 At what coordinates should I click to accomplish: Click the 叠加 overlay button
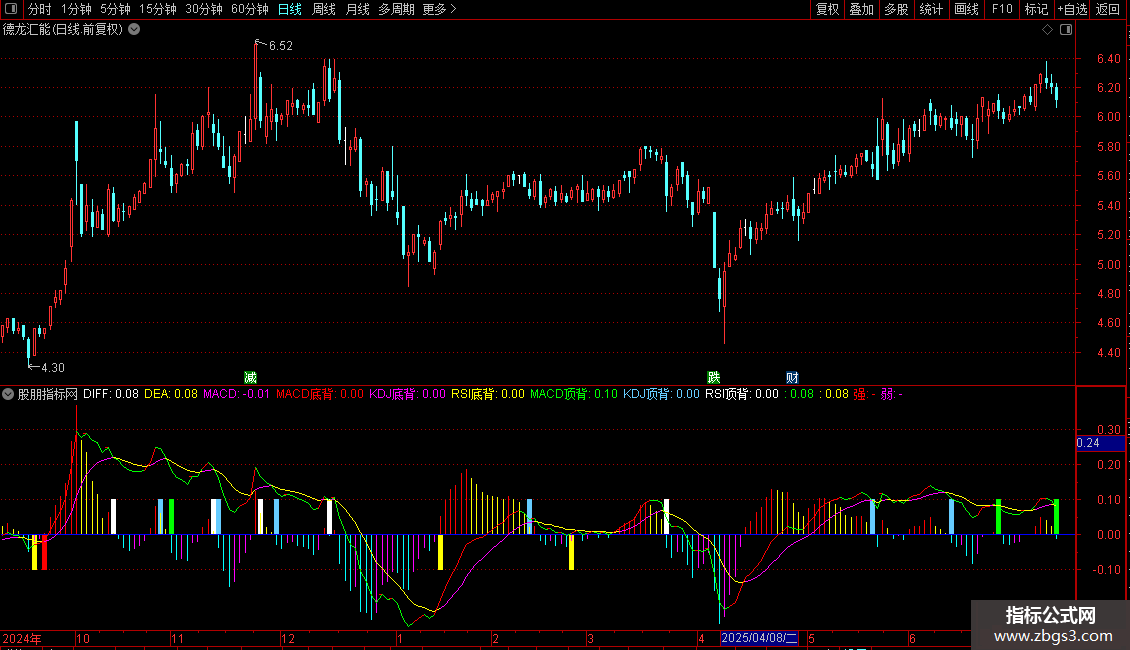point(861,9)
